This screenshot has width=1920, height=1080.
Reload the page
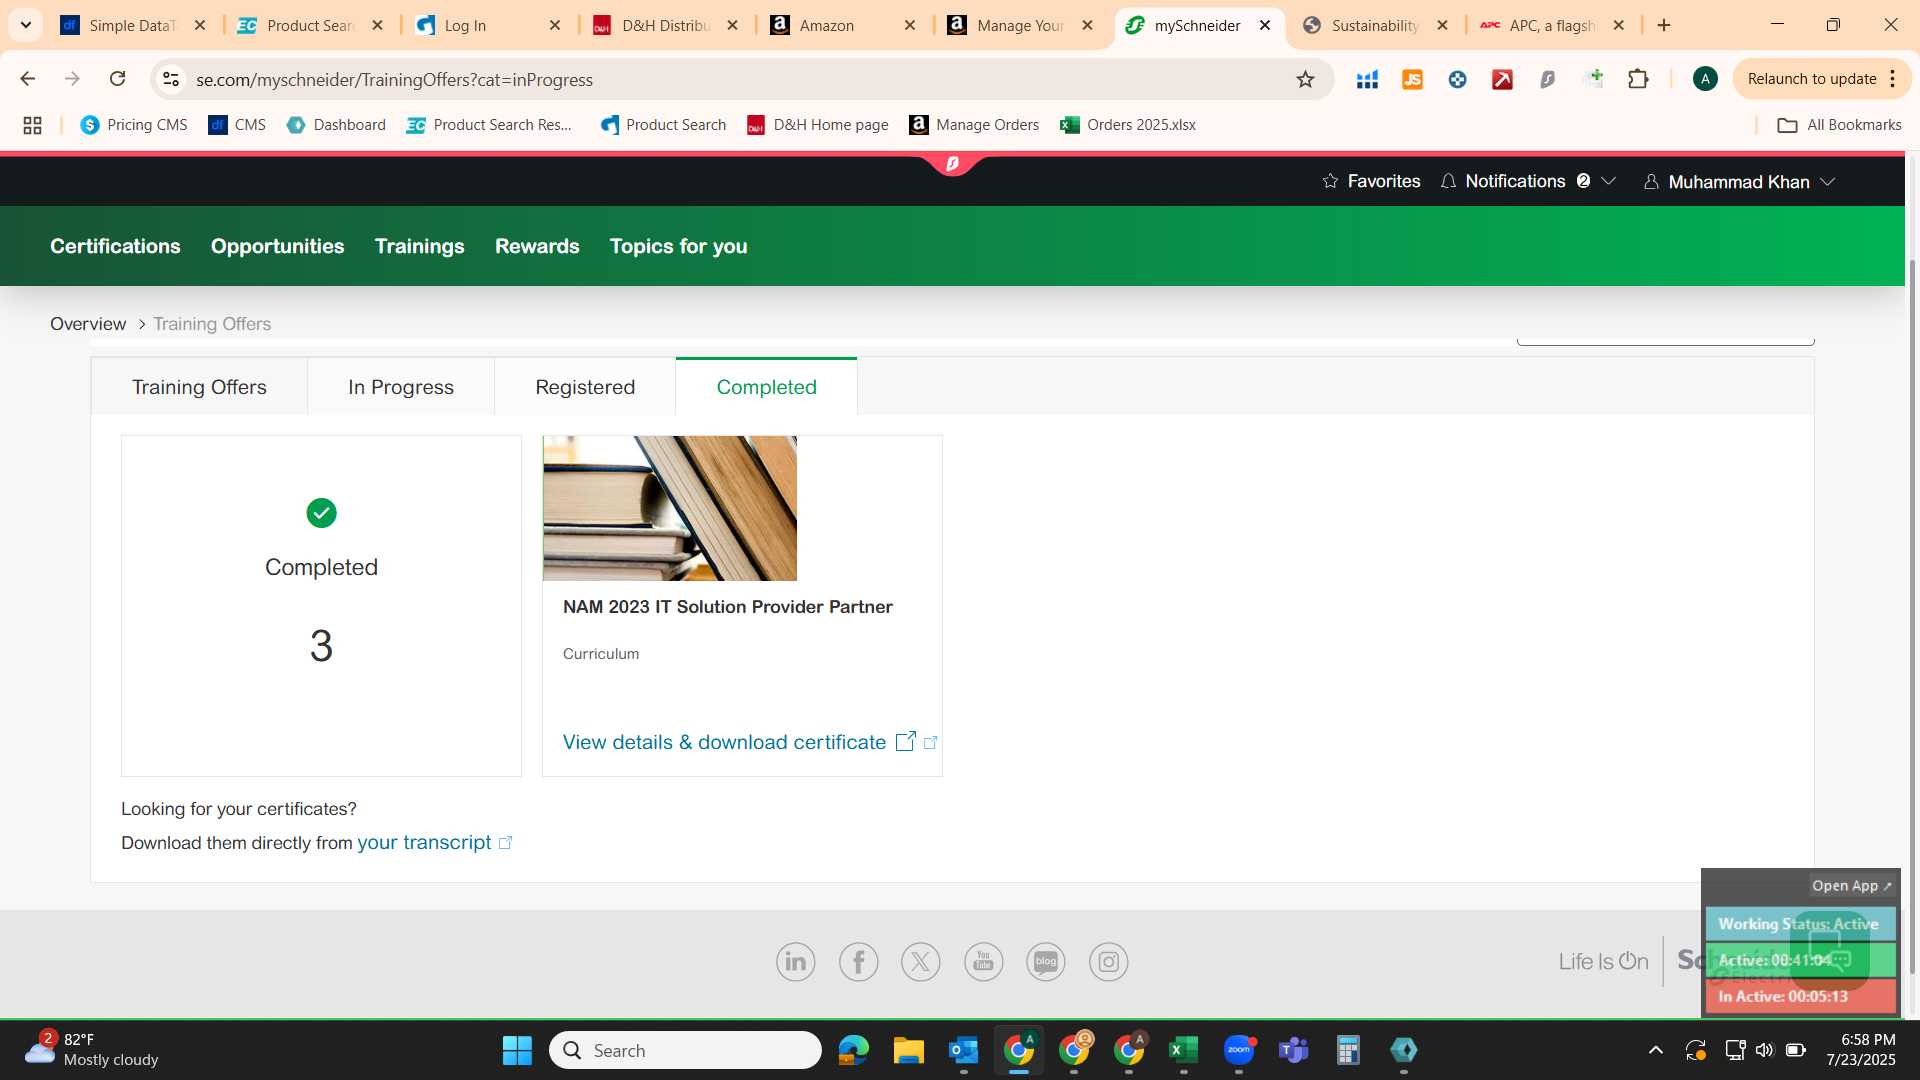(x=117, y=79)
